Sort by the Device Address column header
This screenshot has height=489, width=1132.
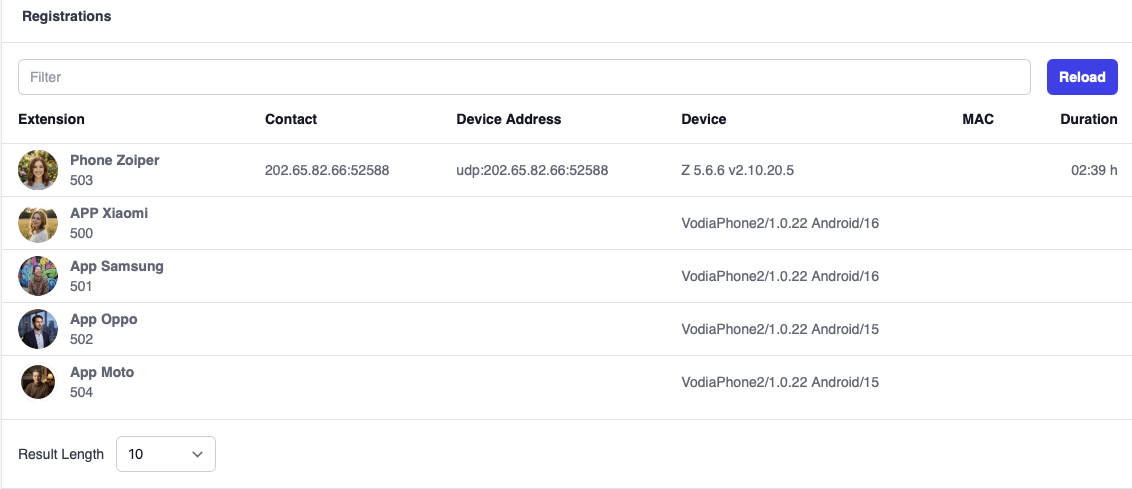[x=508, y=119]
